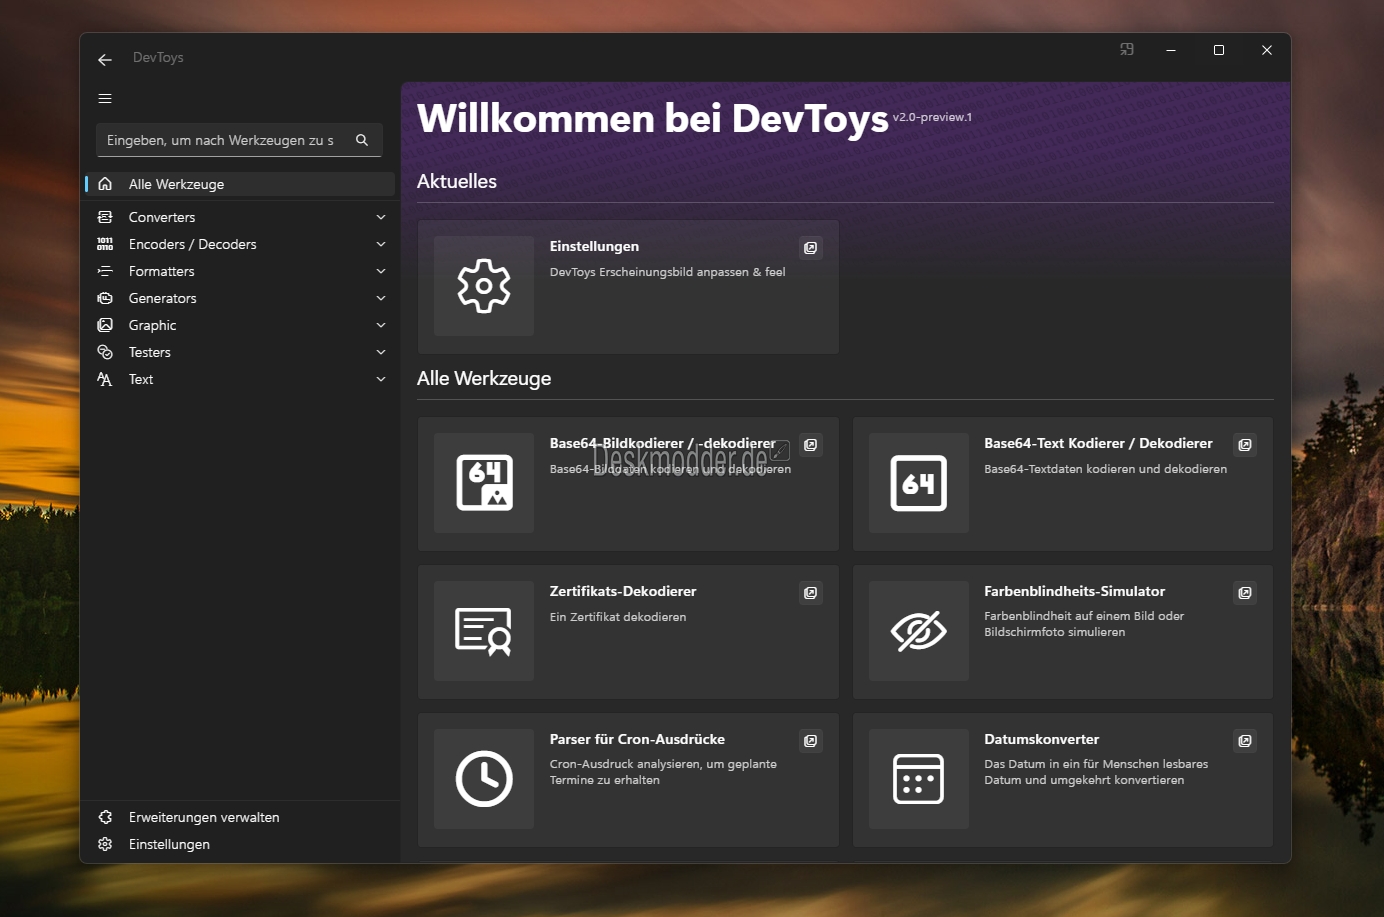Open Base64-Text Kodierer in new window
The width and height of the screenshot is (1384, 917).
click(1245, 445)
